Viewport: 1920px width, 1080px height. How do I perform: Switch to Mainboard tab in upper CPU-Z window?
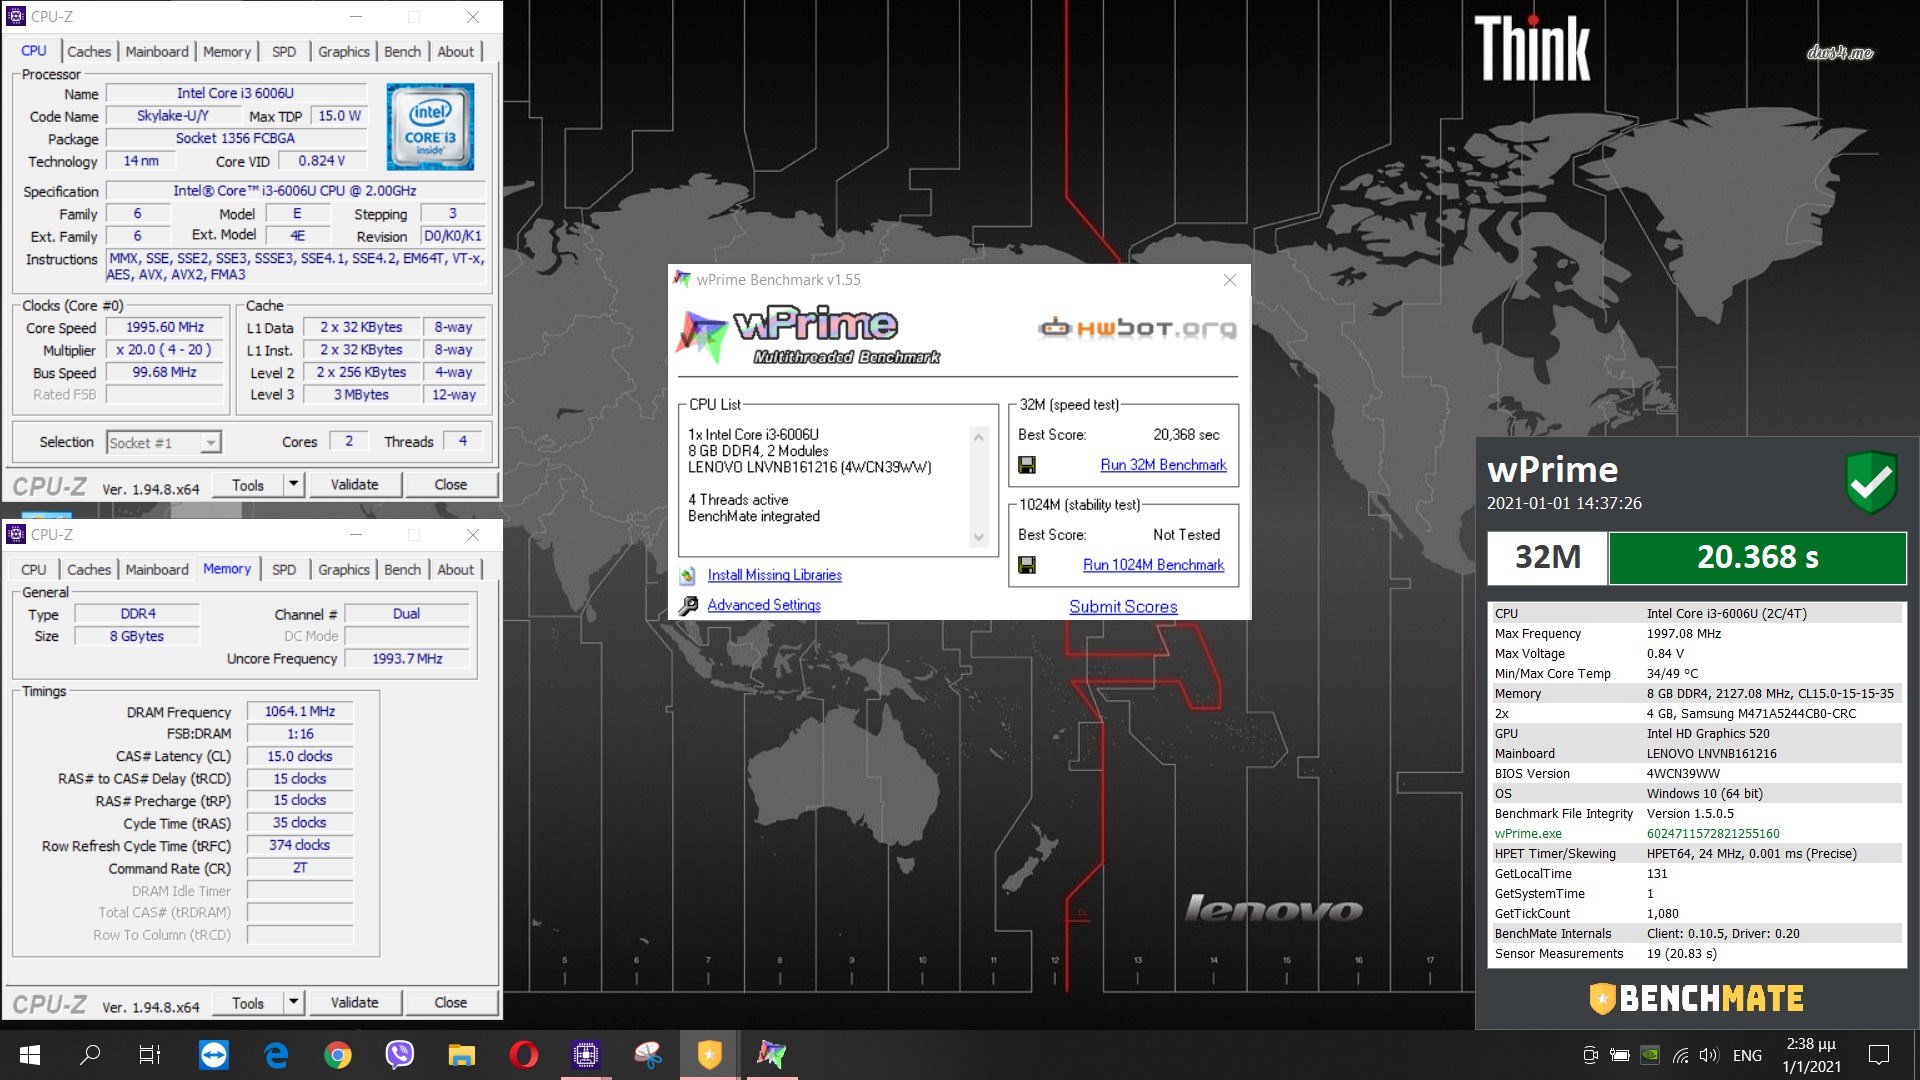click(x=157, y=52)
